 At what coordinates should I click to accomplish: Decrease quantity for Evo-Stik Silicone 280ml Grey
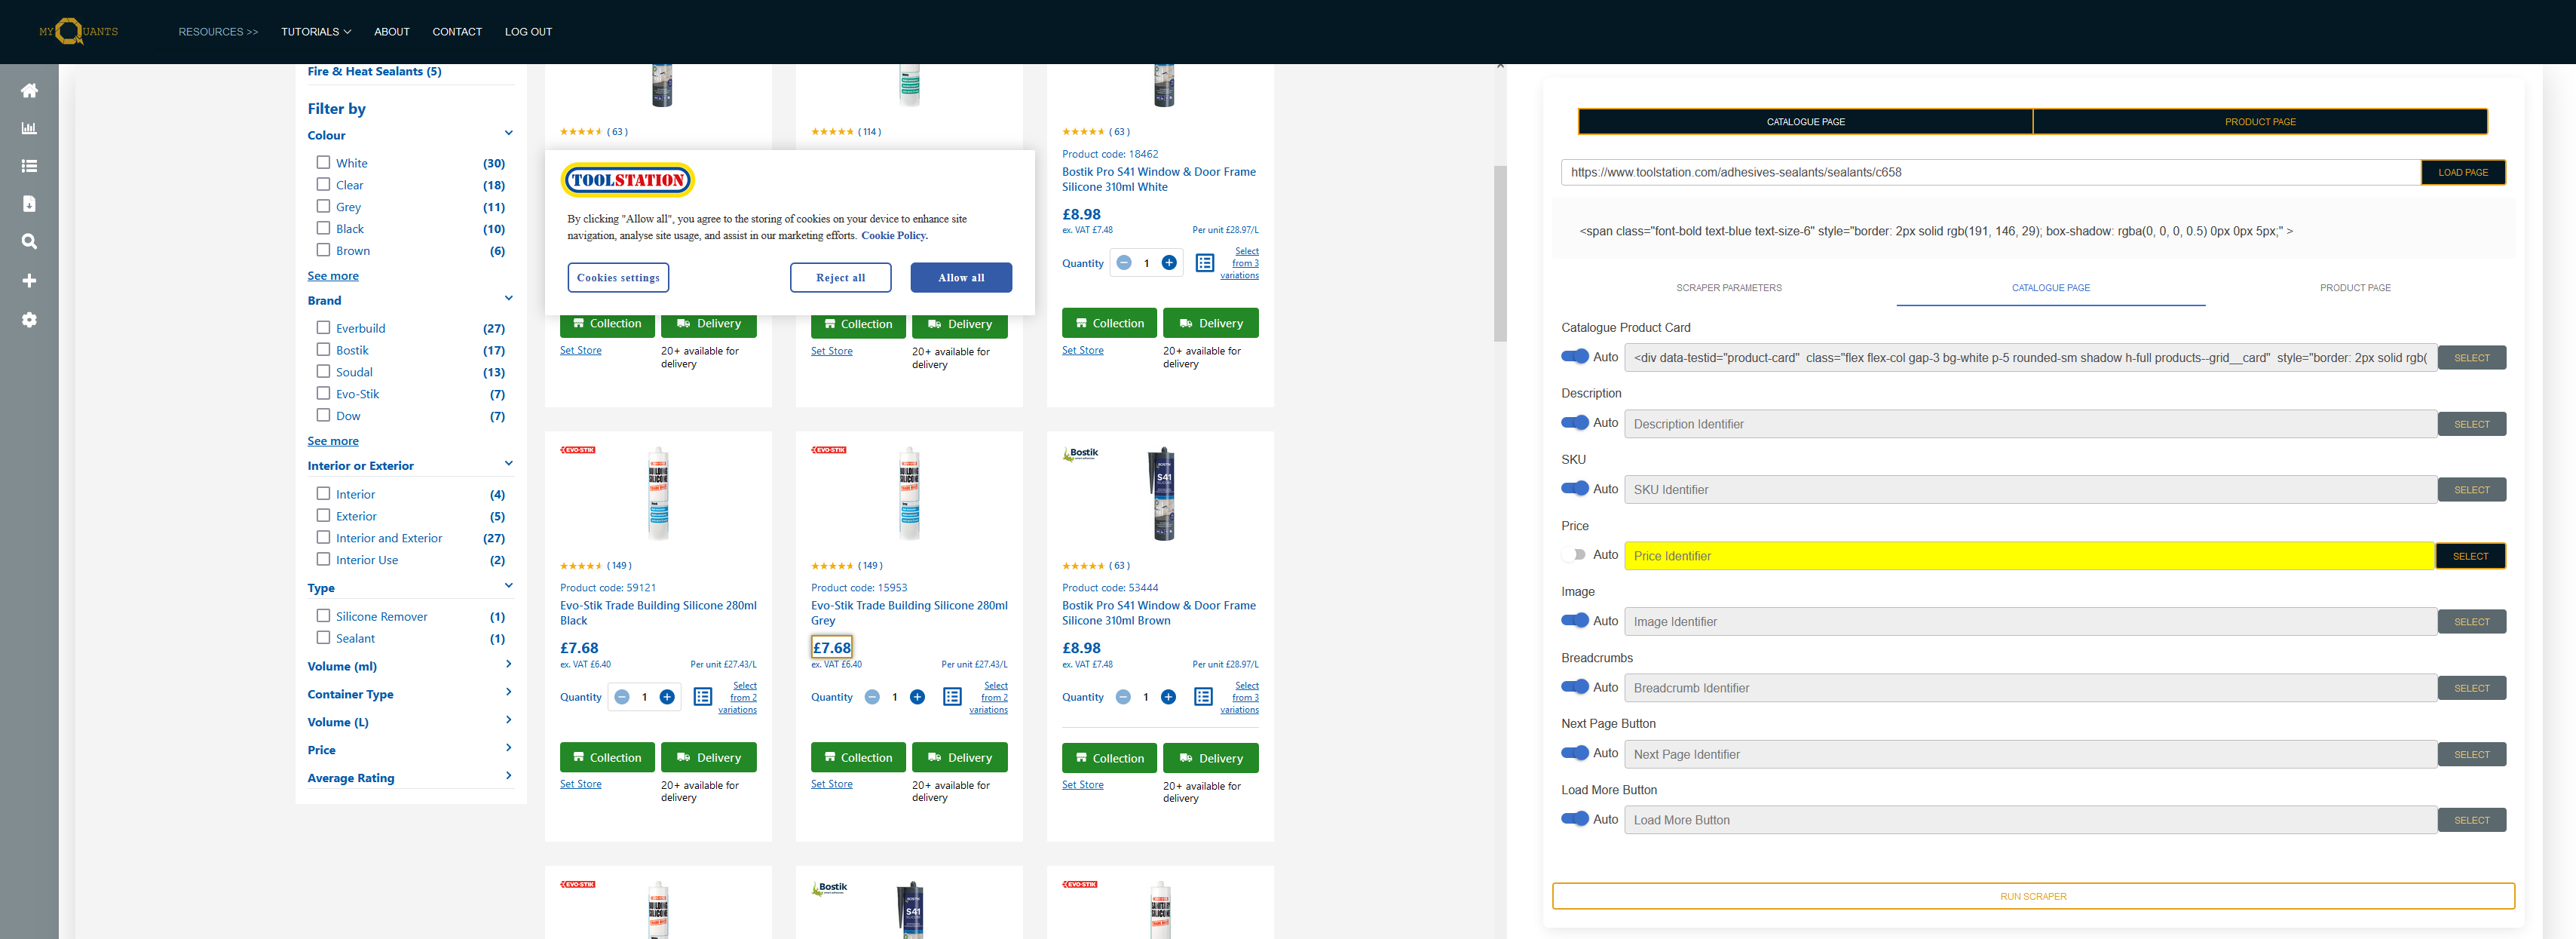pos(872,697)
